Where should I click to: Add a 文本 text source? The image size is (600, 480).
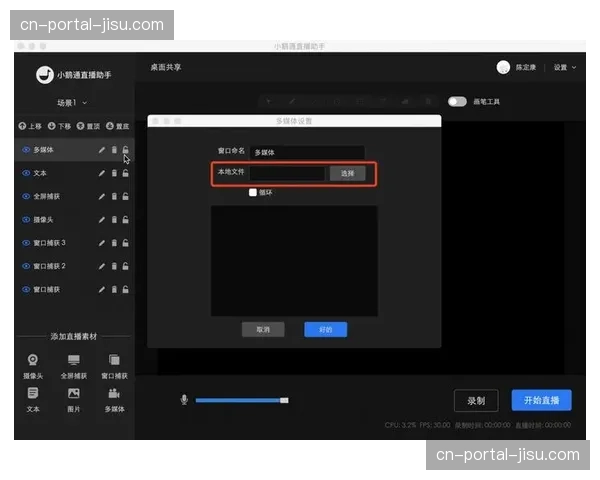[33, 397]
